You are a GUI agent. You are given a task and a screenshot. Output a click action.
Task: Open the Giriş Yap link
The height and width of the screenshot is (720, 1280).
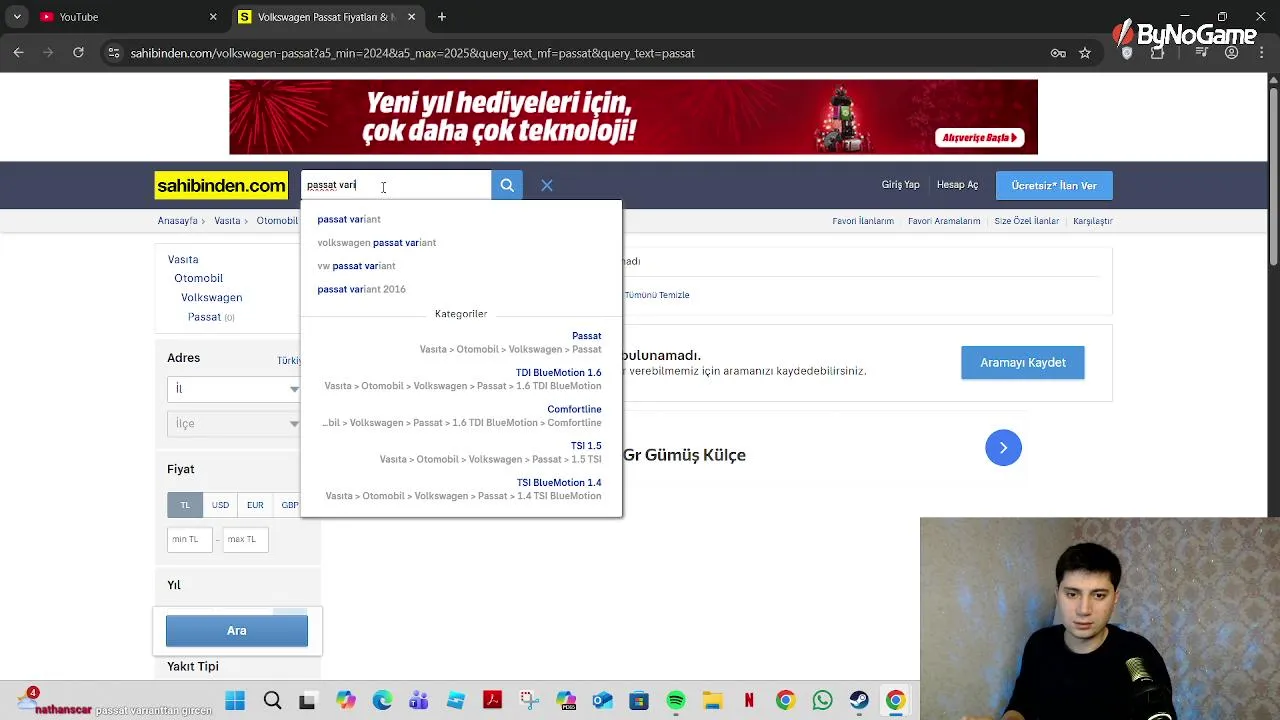click(x=900, y=185)
